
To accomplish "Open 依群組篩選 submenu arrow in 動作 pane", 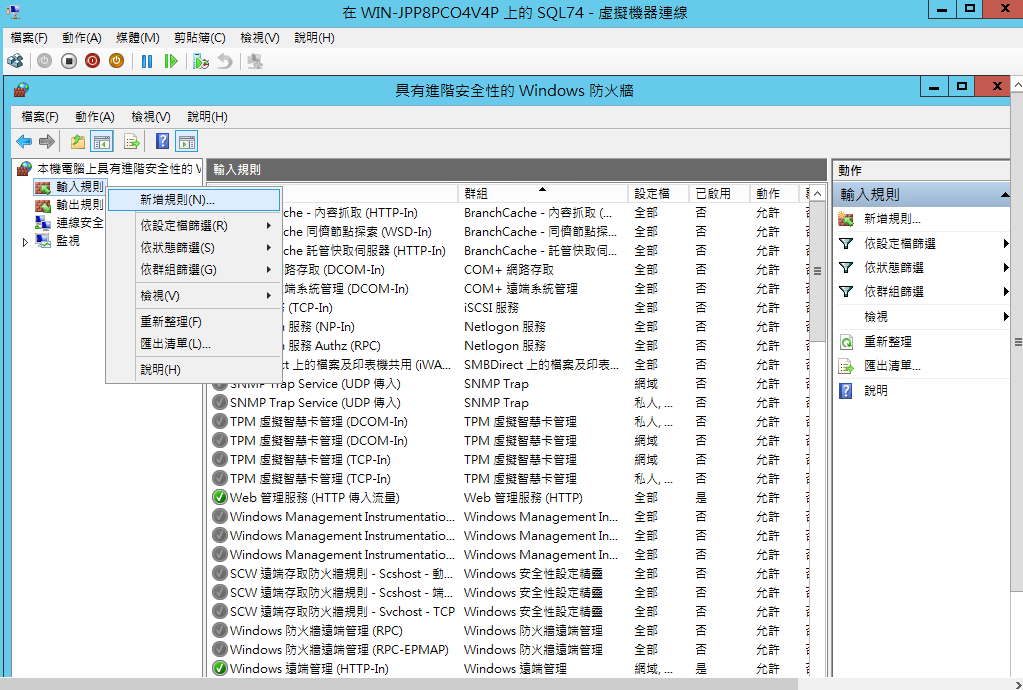I will pyautogui.click(x=1005, y=292).
